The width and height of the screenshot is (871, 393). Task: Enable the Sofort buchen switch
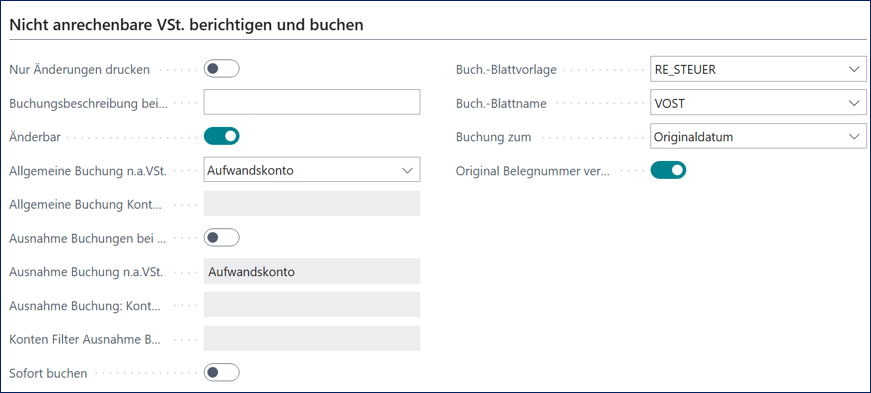coord(221,372)
